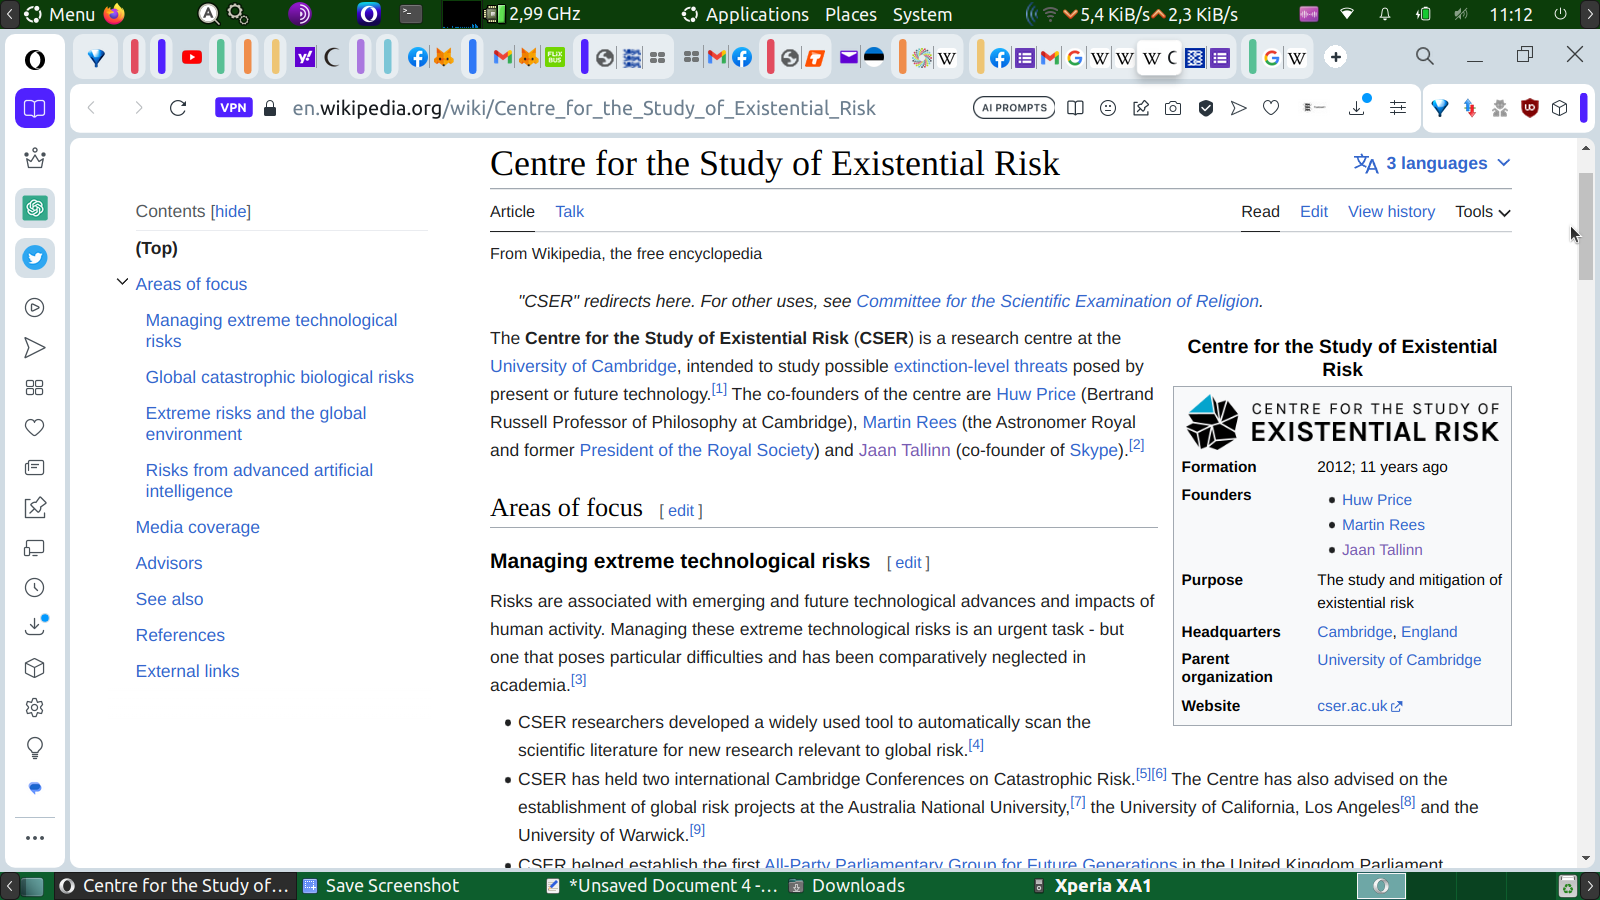Click the pin/edit icon in address bar
1600x900 pixels.
[1141, 108]
